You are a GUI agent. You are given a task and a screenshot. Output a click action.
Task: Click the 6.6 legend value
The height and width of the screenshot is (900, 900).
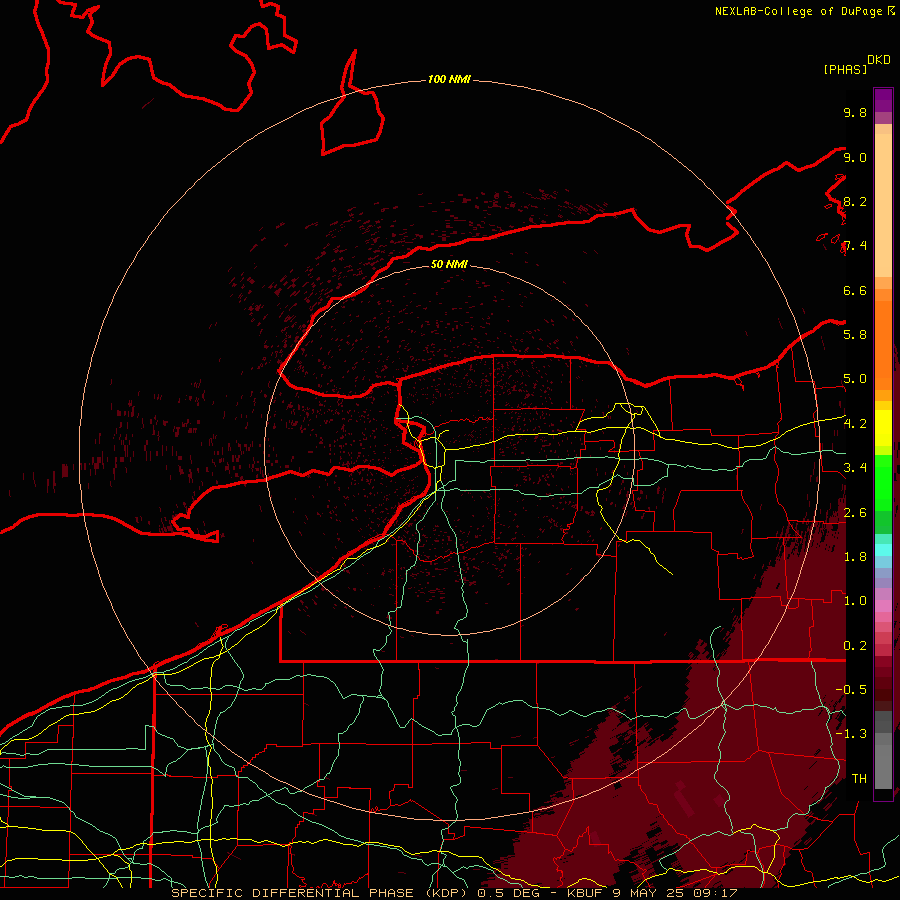[855, 290]
